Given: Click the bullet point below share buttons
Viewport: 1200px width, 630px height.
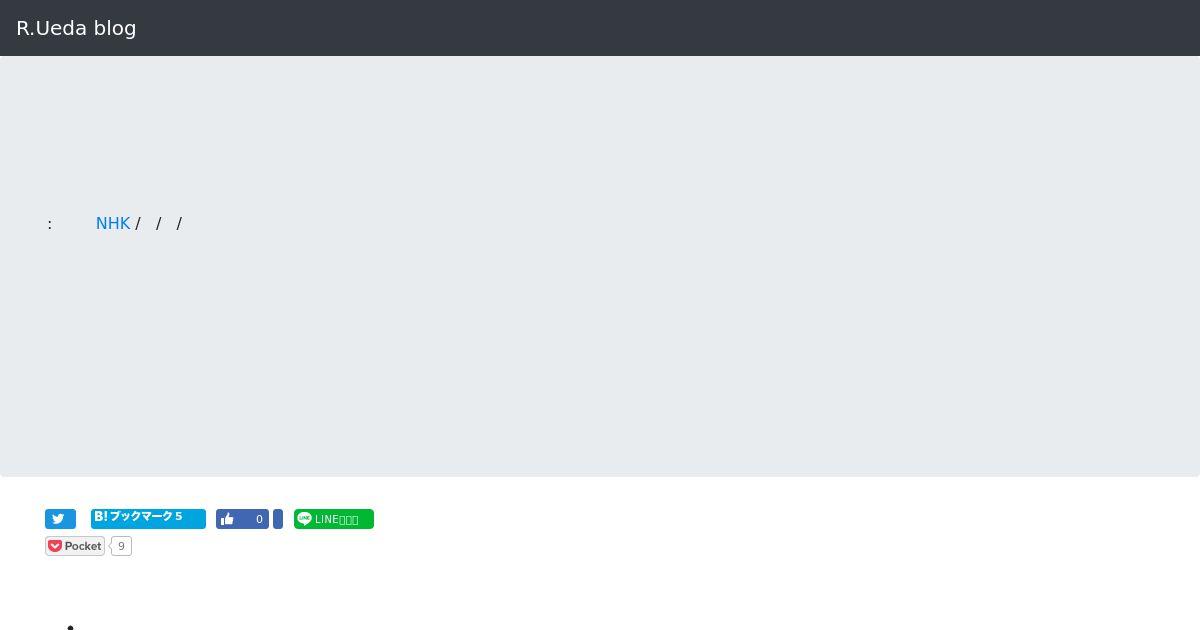Looking at the screenshot, I should tap(71, 626).
